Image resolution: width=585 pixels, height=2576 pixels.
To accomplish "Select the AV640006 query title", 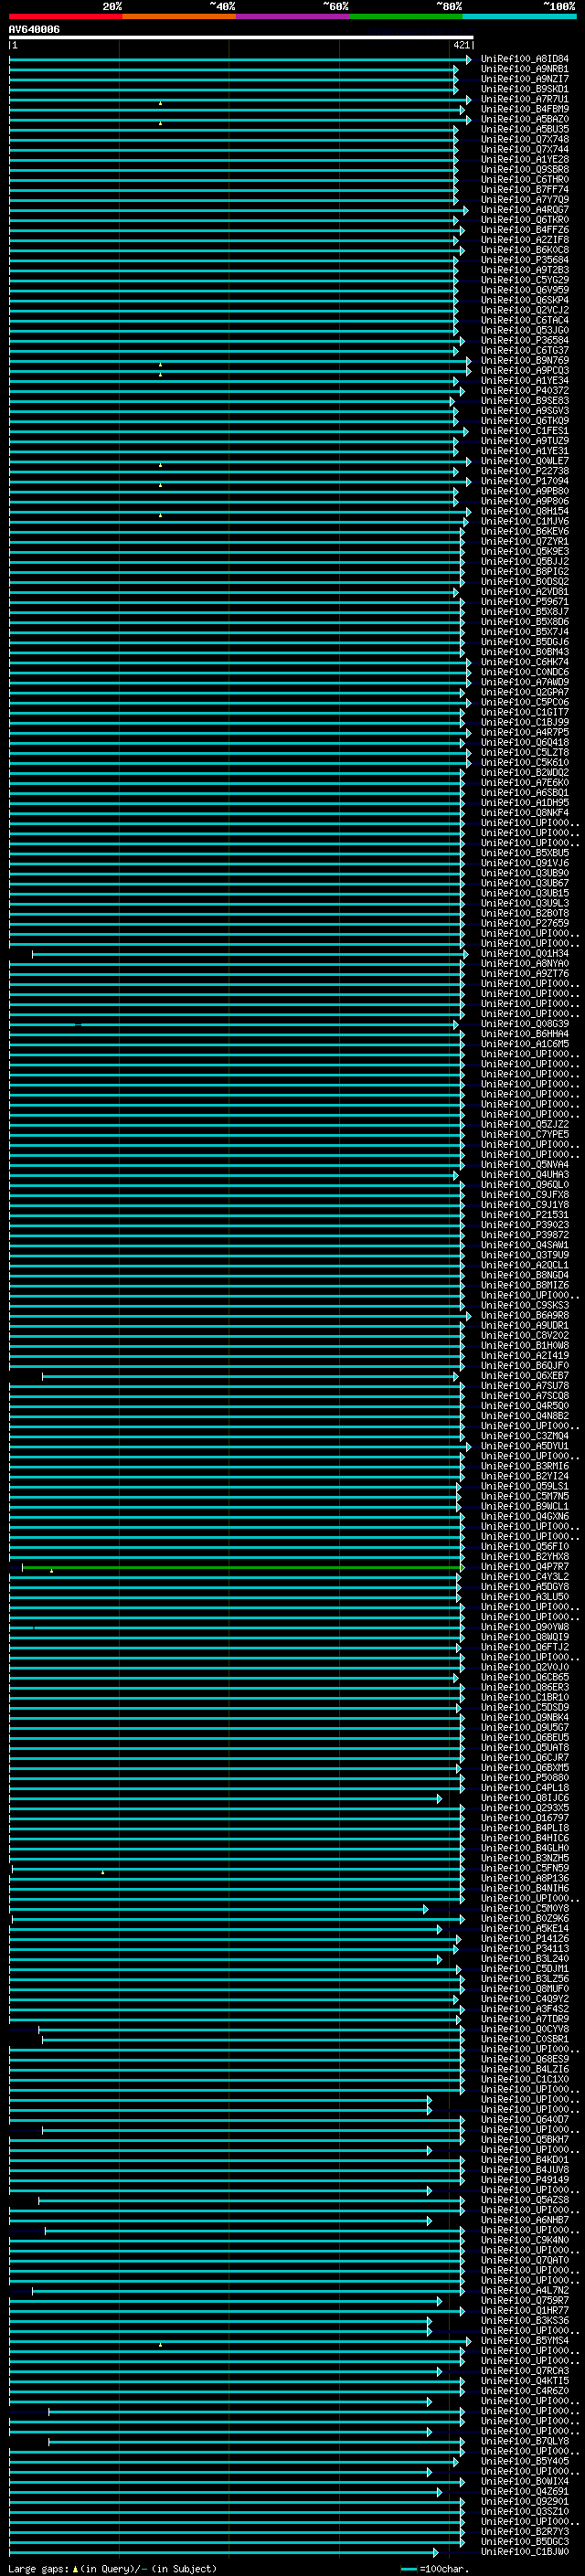I will (x=34, y=30).
